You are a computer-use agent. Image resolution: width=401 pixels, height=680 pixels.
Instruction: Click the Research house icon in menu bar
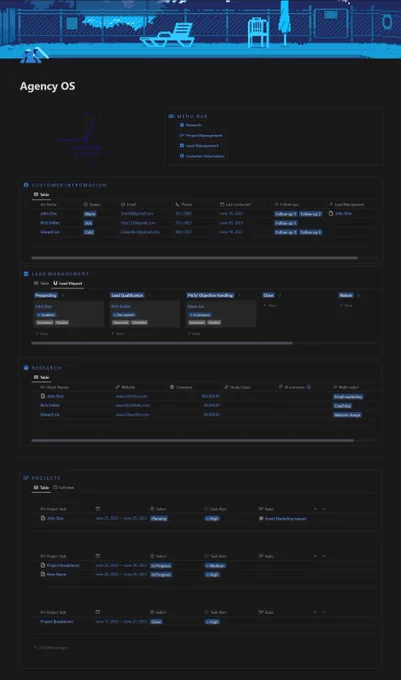coord(182,125)
